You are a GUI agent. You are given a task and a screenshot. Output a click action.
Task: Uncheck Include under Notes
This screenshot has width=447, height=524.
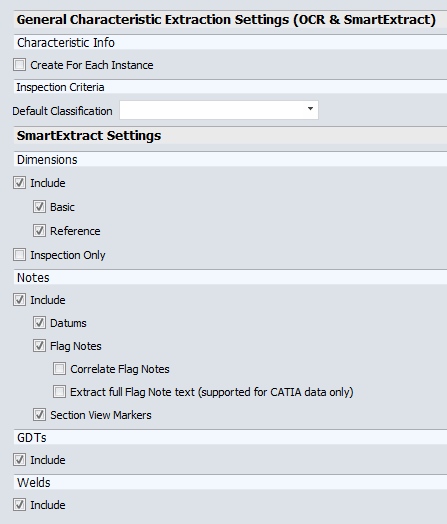[x=19, y=300]
